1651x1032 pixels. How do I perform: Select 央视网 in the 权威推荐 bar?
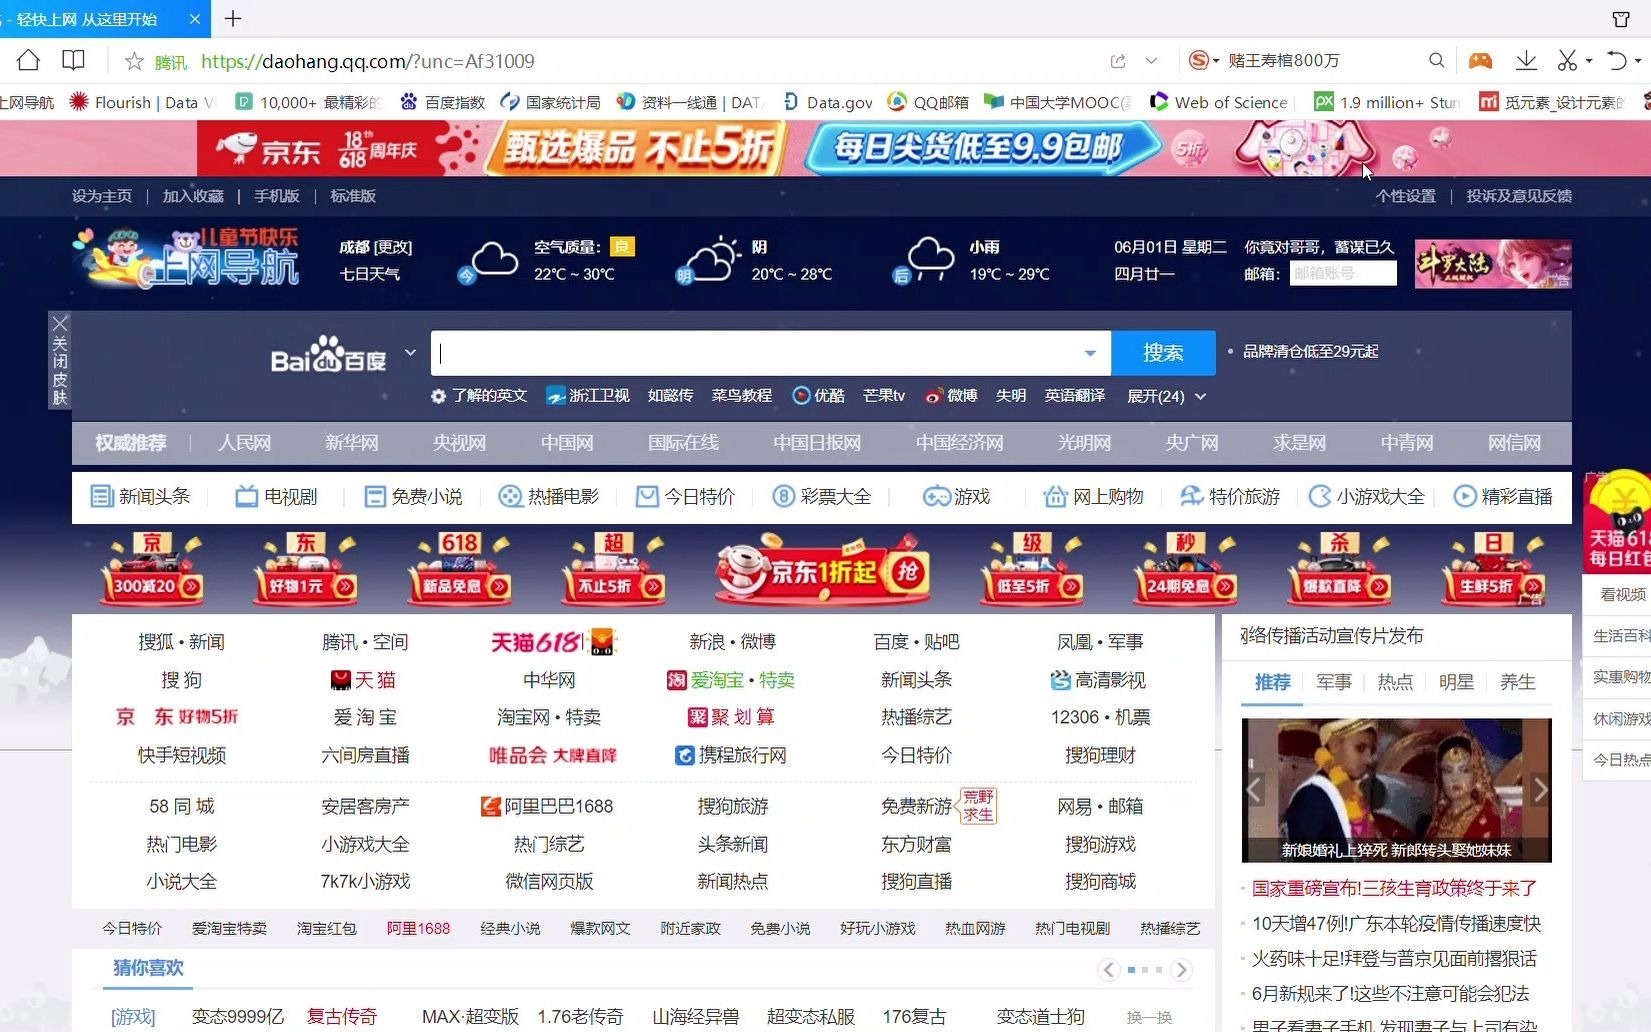[459, 443]
